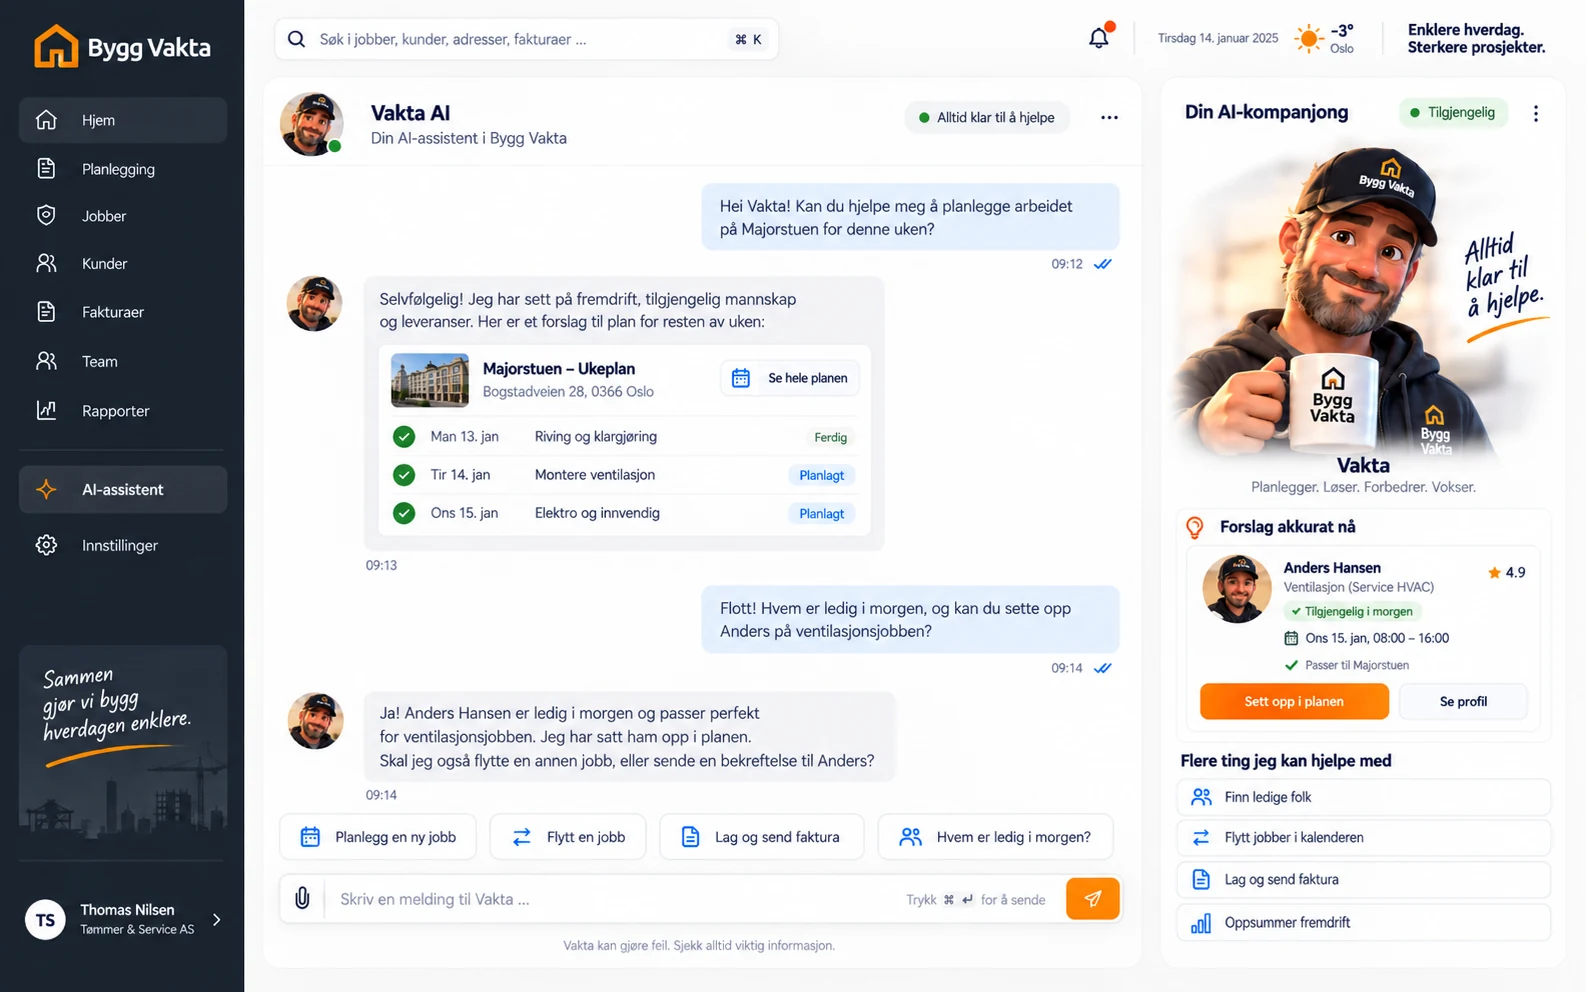Send message with orange paper plane button
1586x992 pixels.
point(1092,898)
